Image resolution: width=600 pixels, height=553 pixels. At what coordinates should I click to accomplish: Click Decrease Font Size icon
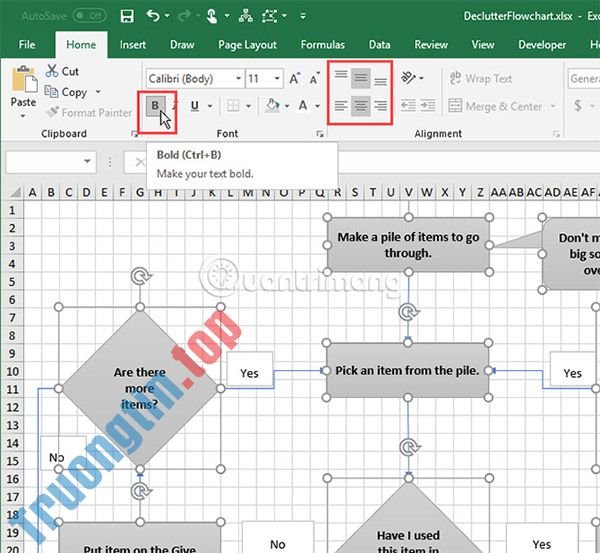pos(315,78)
